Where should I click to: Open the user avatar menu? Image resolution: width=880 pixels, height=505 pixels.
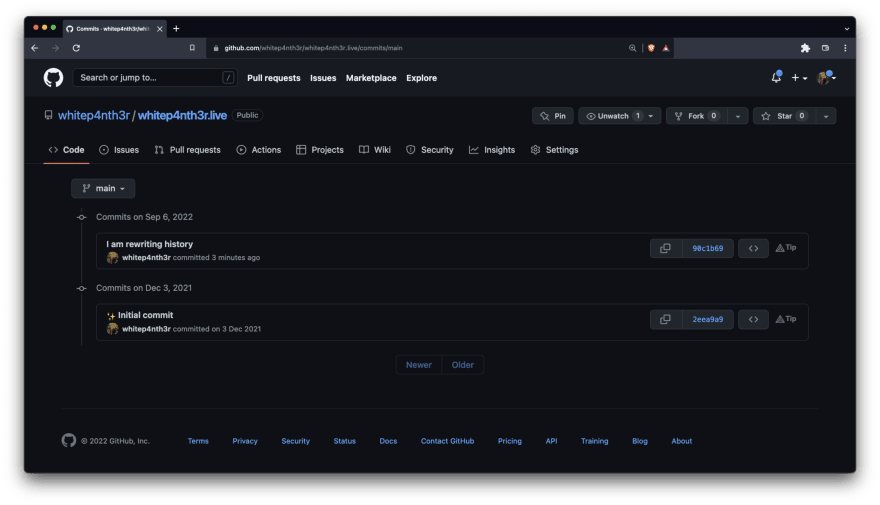(826, 78)
